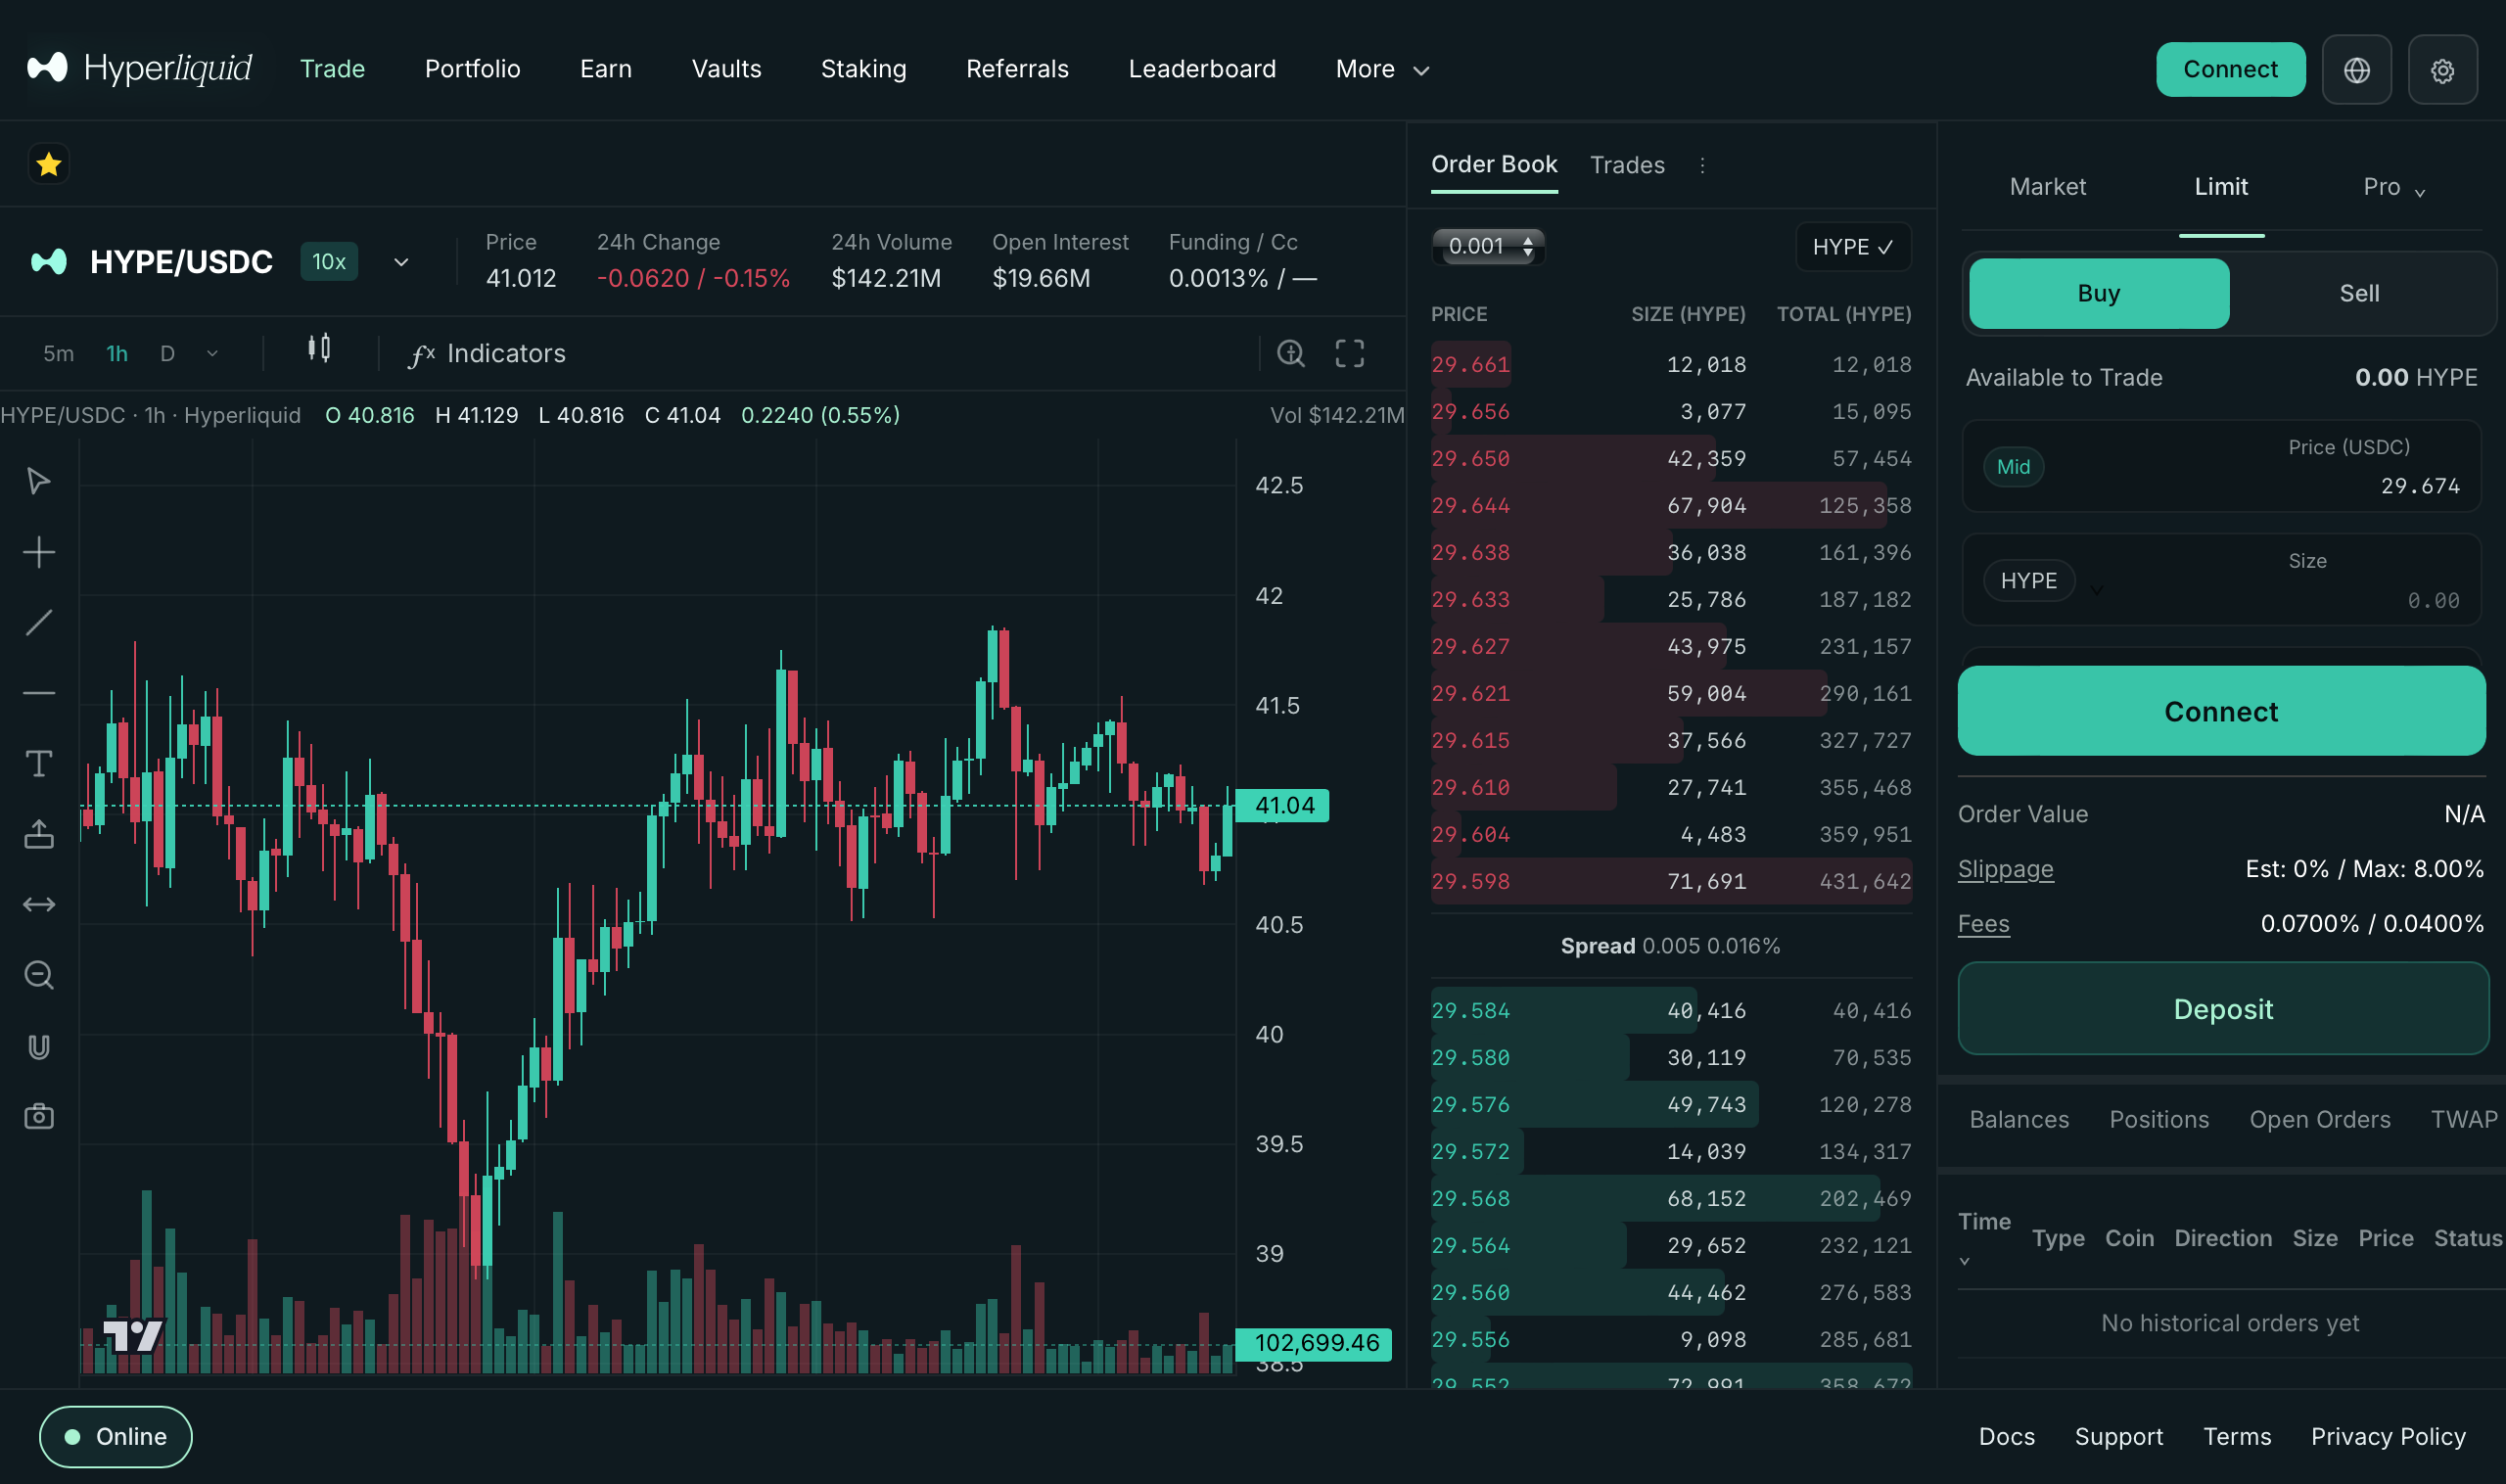This screenshot has width=2506, height=1484.
Task: Select the crosshair drawing tool
Action: (x=39, y=552)
